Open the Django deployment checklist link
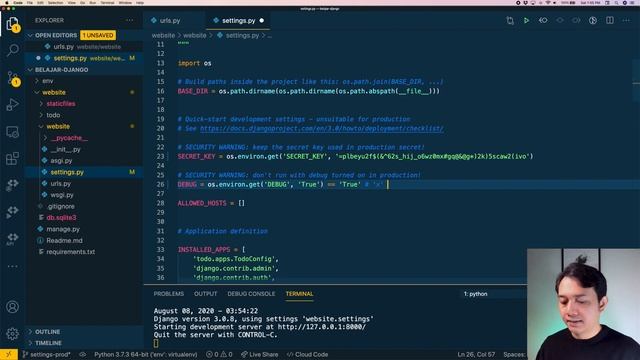This screenshot has height=360, width=640. [322, 129]
